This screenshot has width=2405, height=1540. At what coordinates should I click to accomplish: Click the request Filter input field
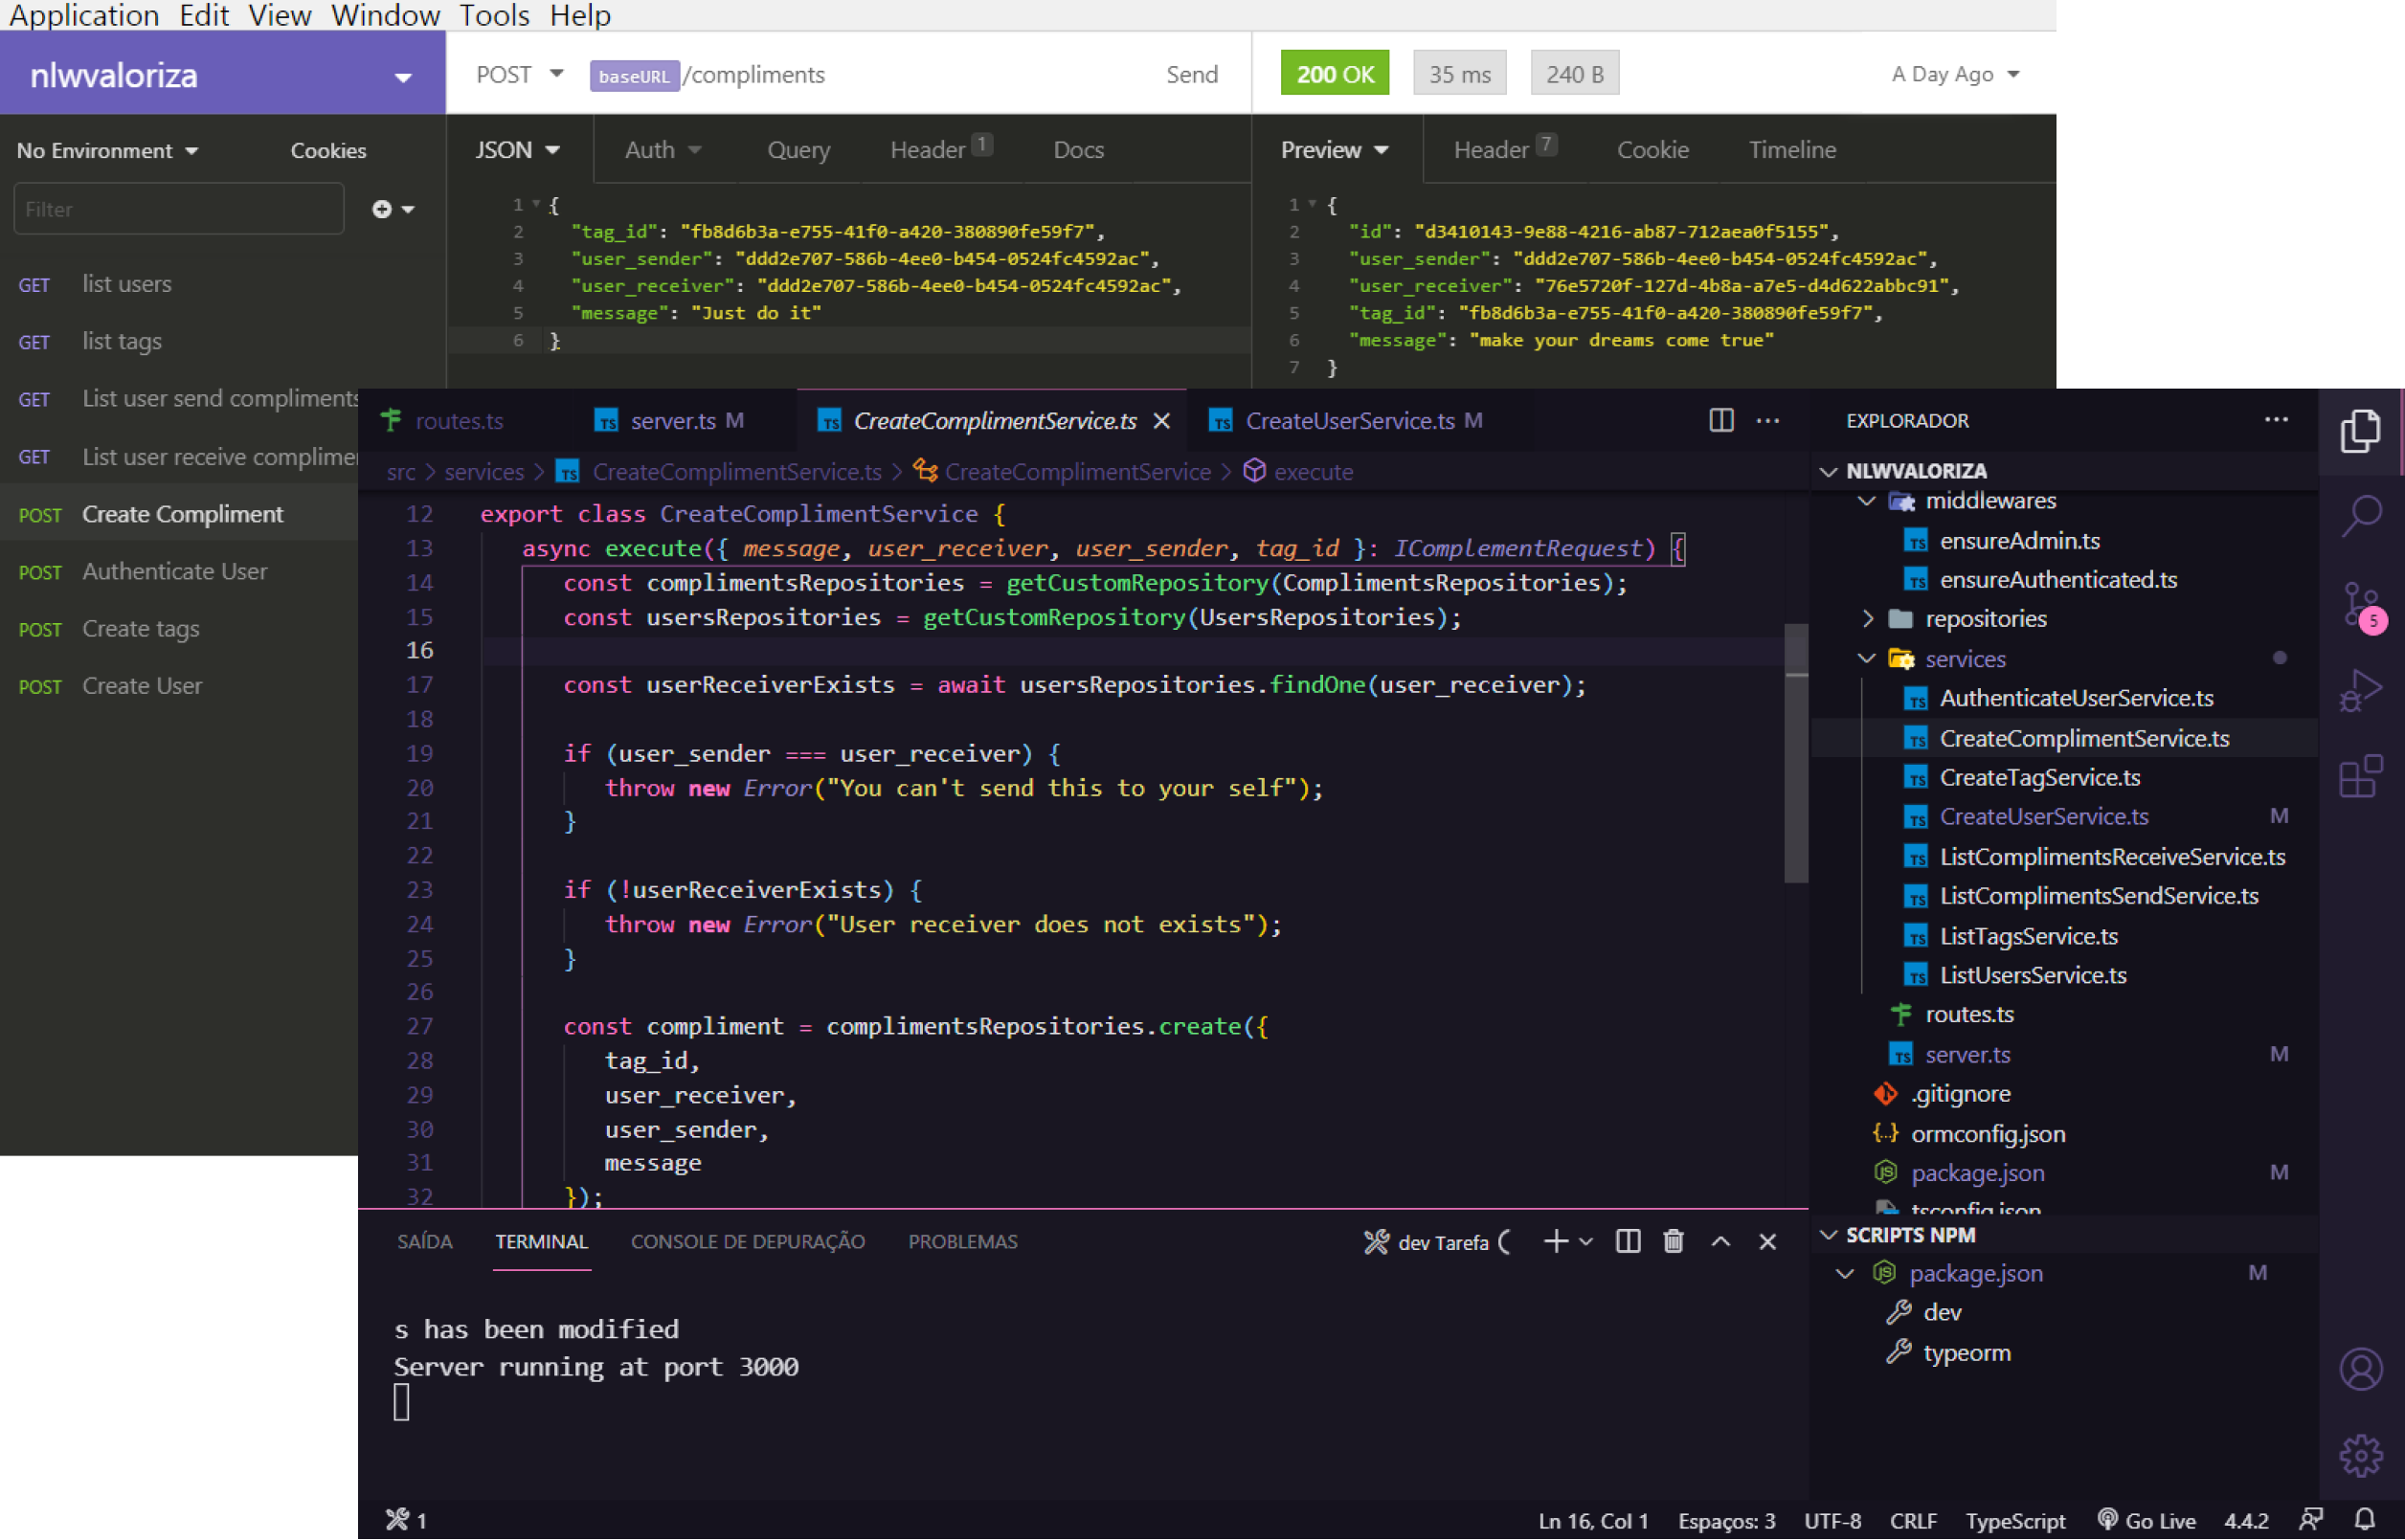(x=178, y=209)
